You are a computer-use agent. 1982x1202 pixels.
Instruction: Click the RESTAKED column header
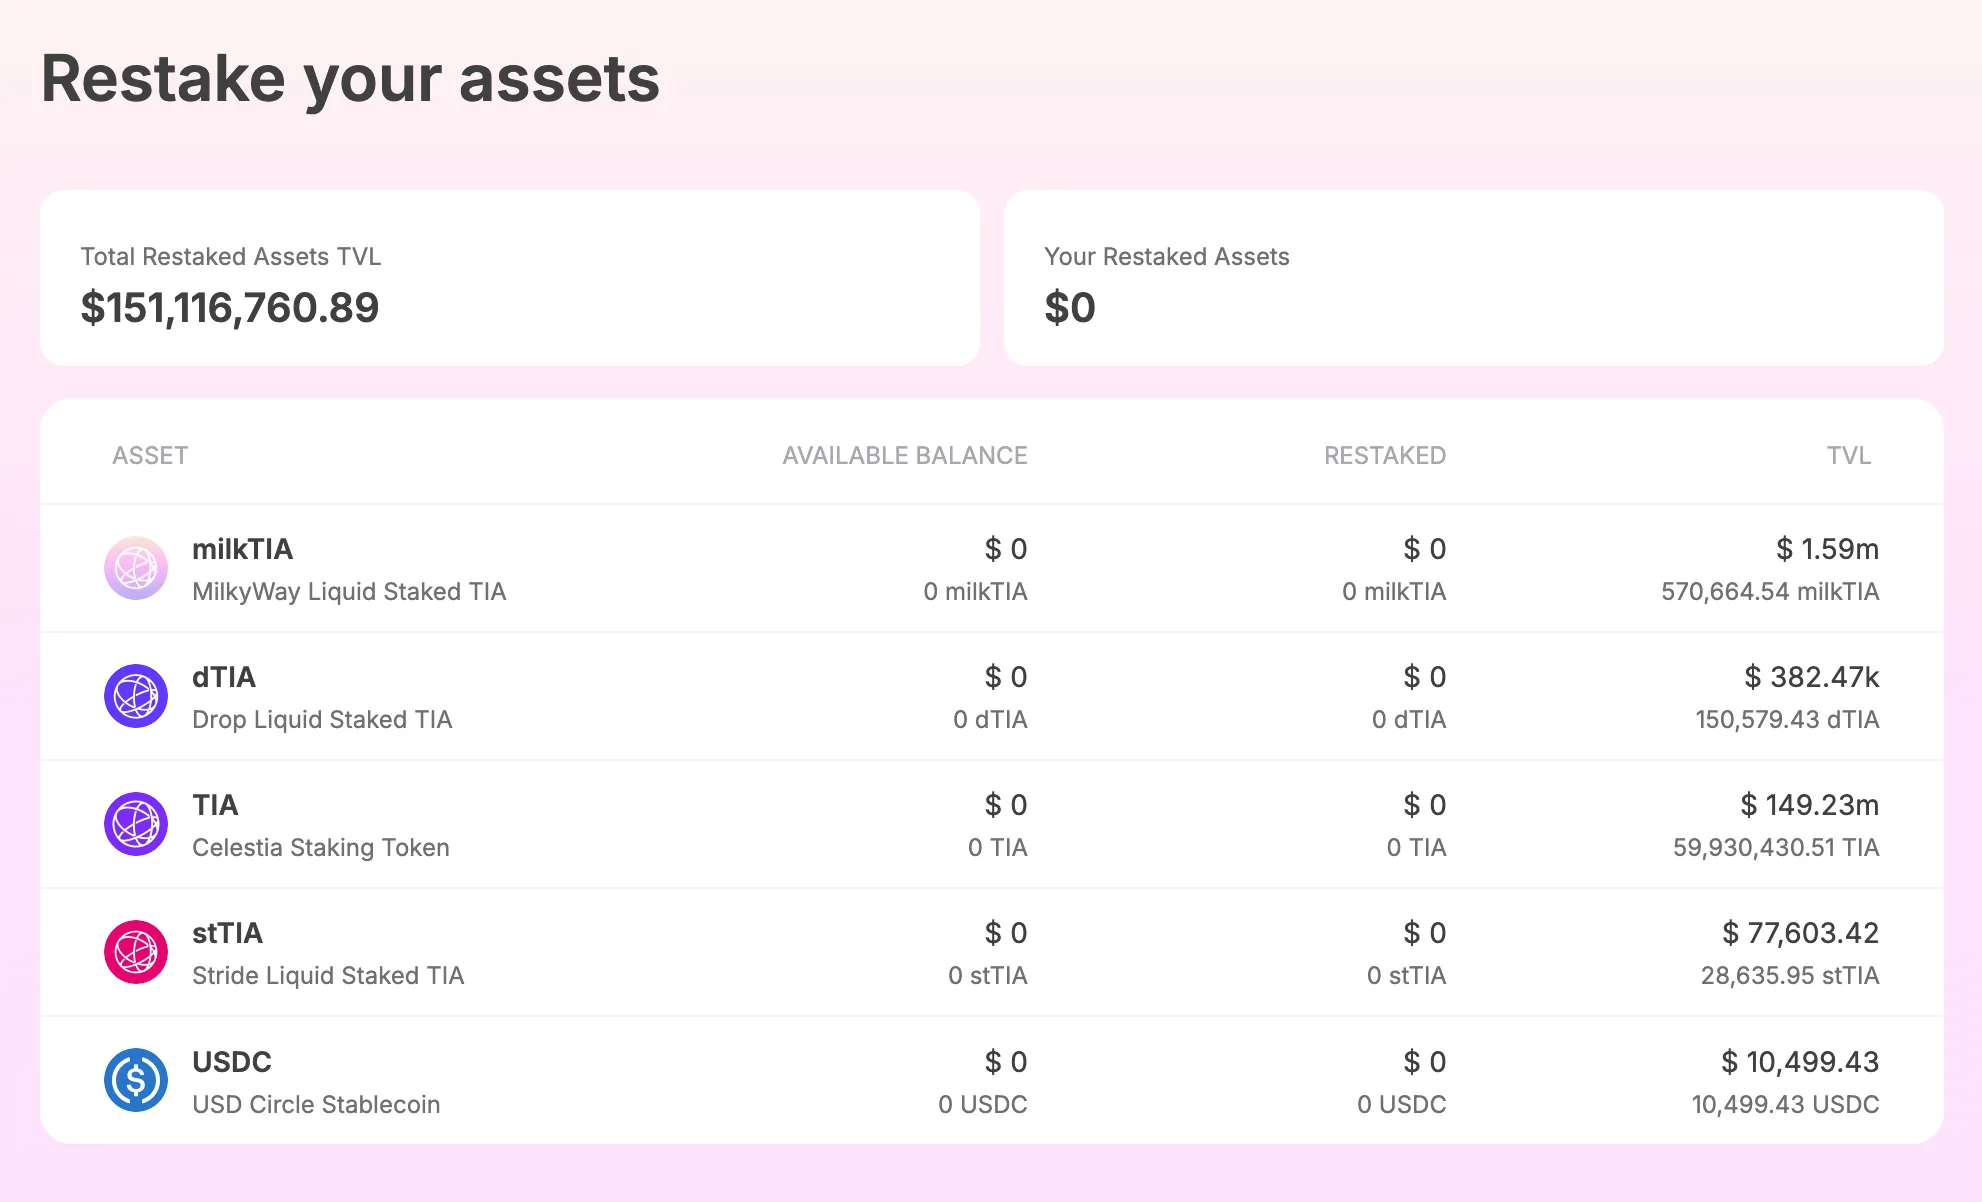[x=1385, y=455]
